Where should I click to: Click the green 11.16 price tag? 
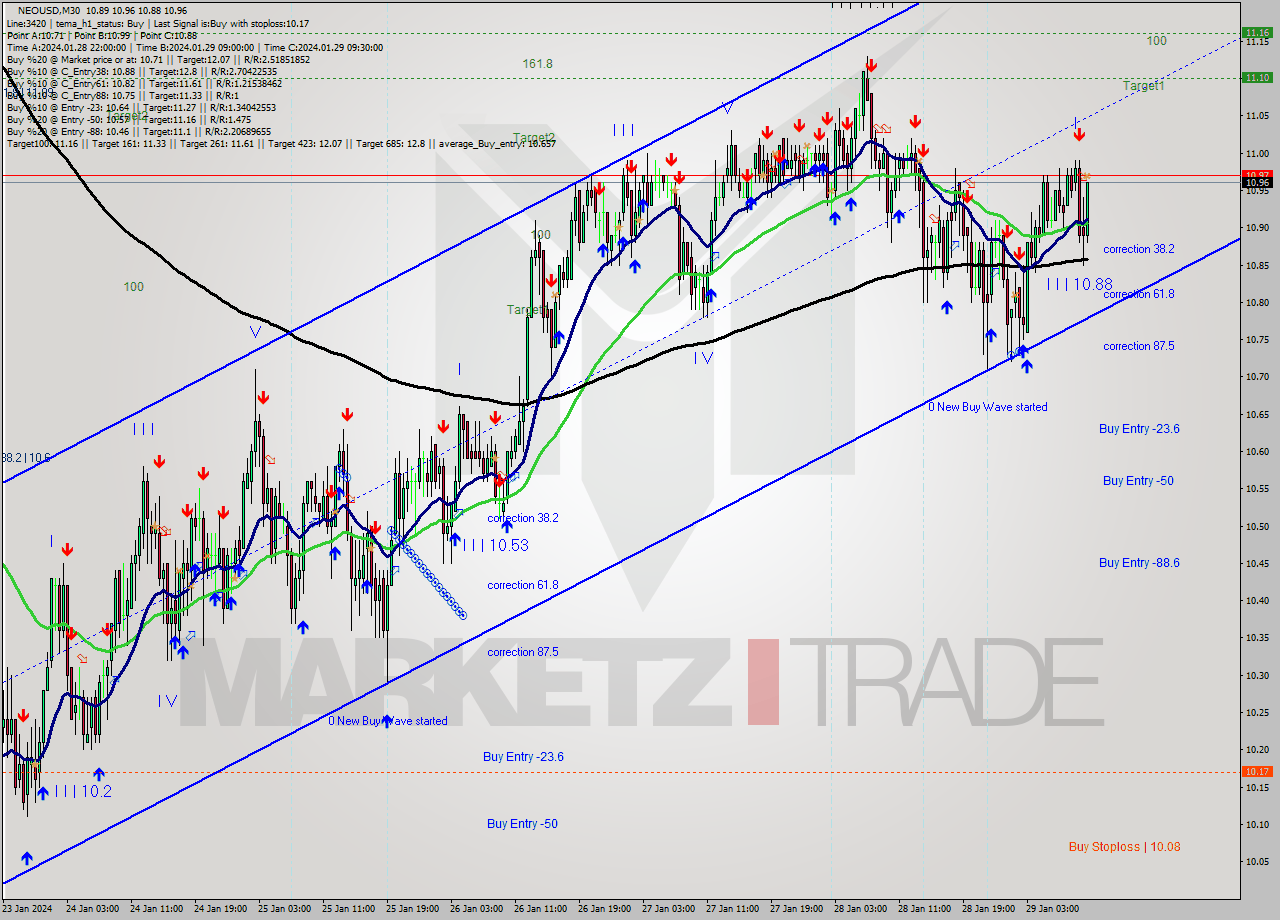(x=1257, y=32)
